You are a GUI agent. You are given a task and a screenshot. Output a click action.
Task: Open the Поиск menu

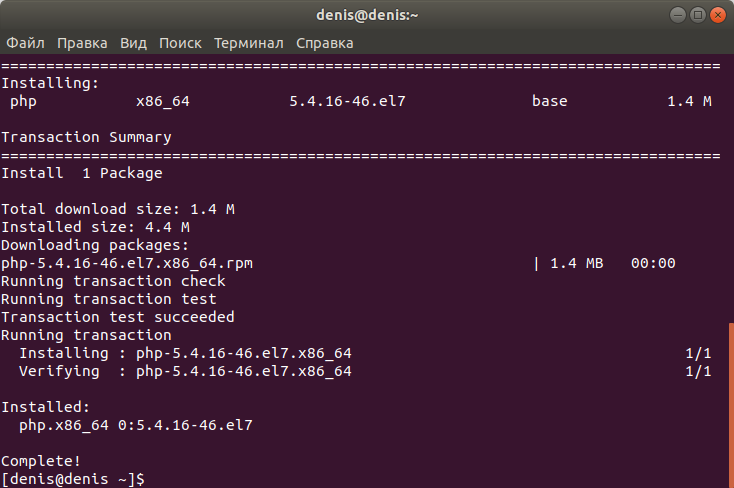180,43
